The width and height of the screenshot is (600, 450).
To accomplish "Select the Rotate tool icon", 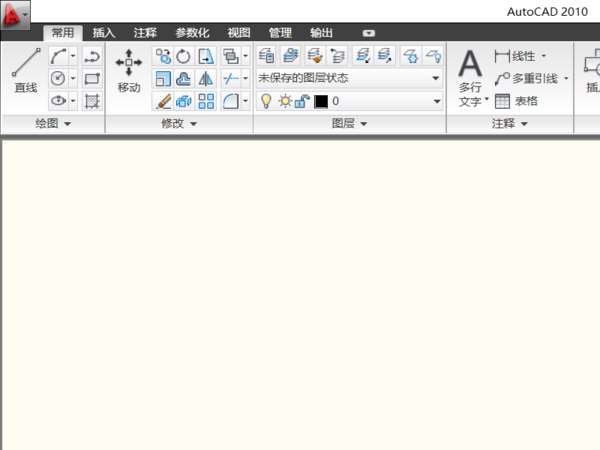I will [x=184, y=56].
